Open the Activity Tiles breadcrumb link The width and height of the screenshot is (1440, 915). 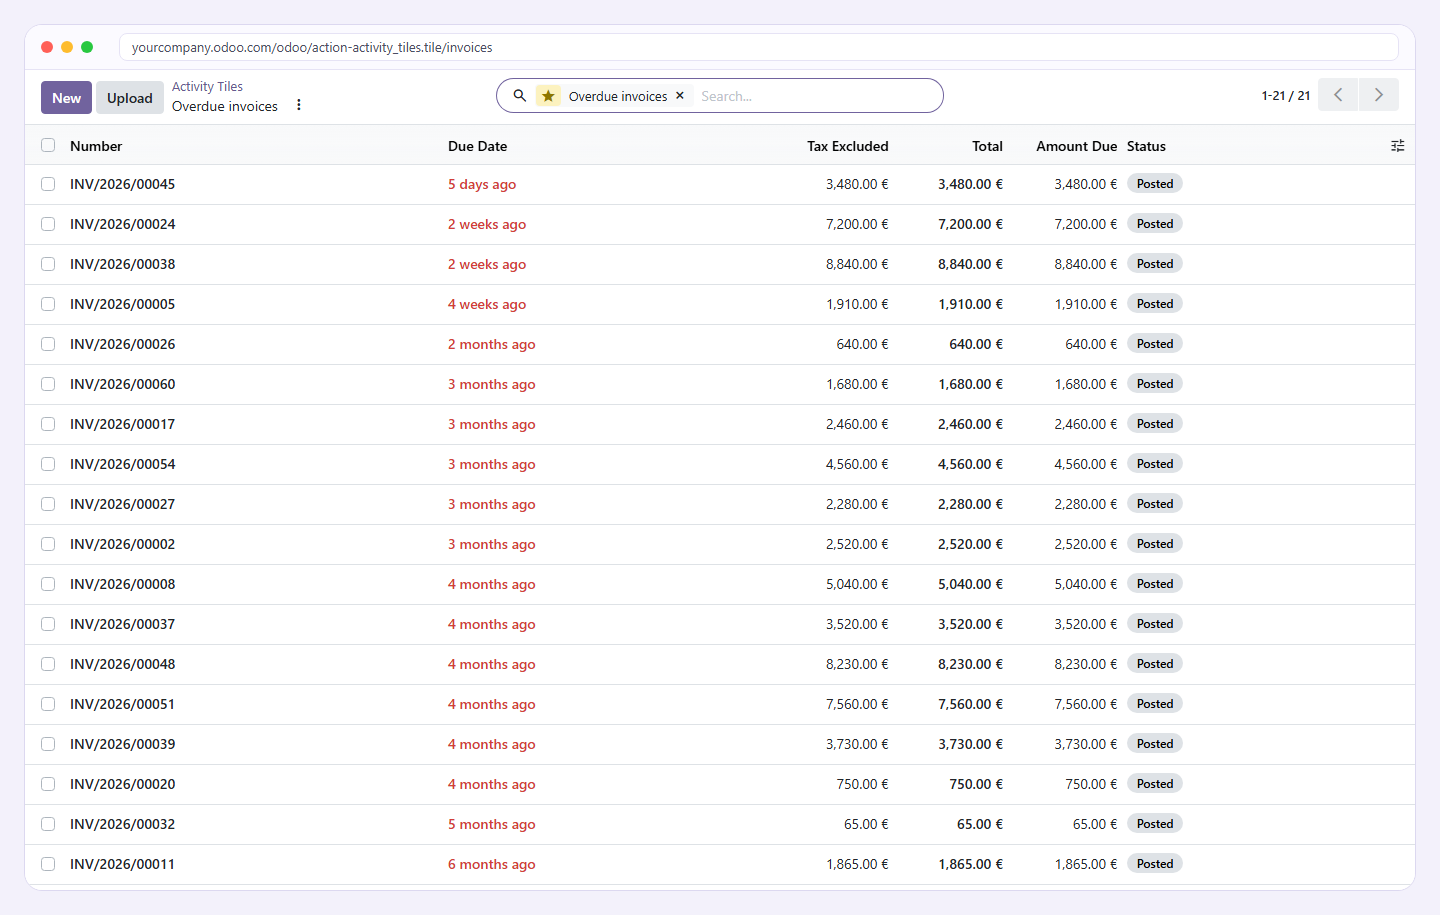pyautogui.click(x=207, y=87)
